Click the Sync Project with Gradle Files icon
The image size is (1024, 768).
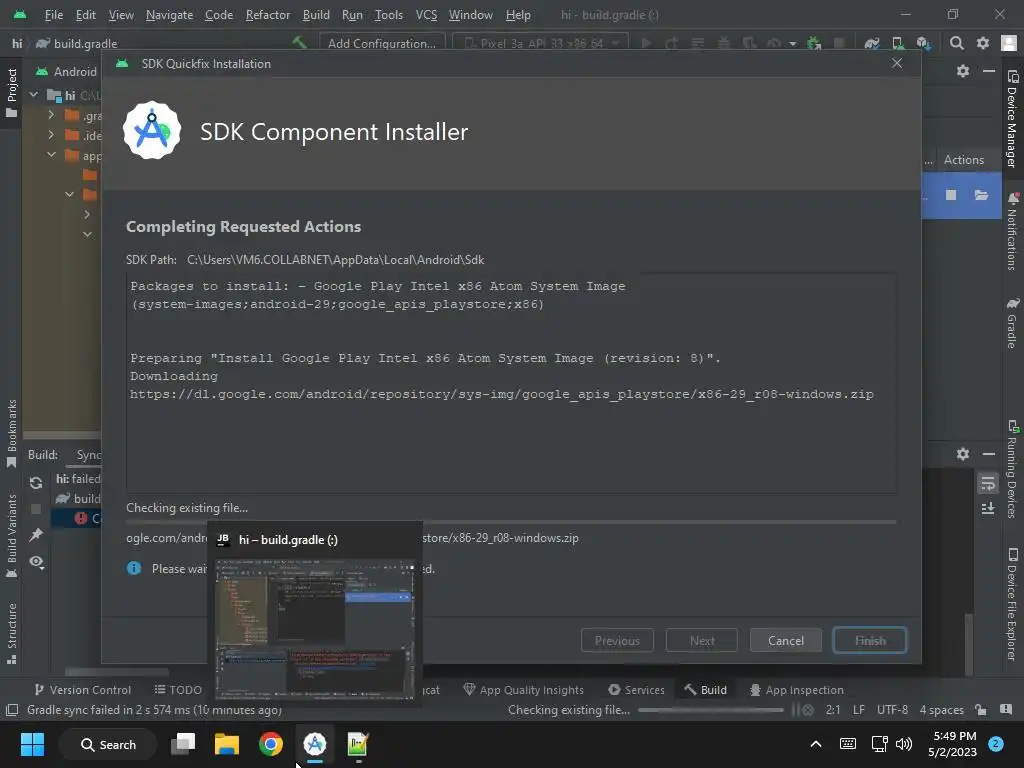tap(871, 43)
